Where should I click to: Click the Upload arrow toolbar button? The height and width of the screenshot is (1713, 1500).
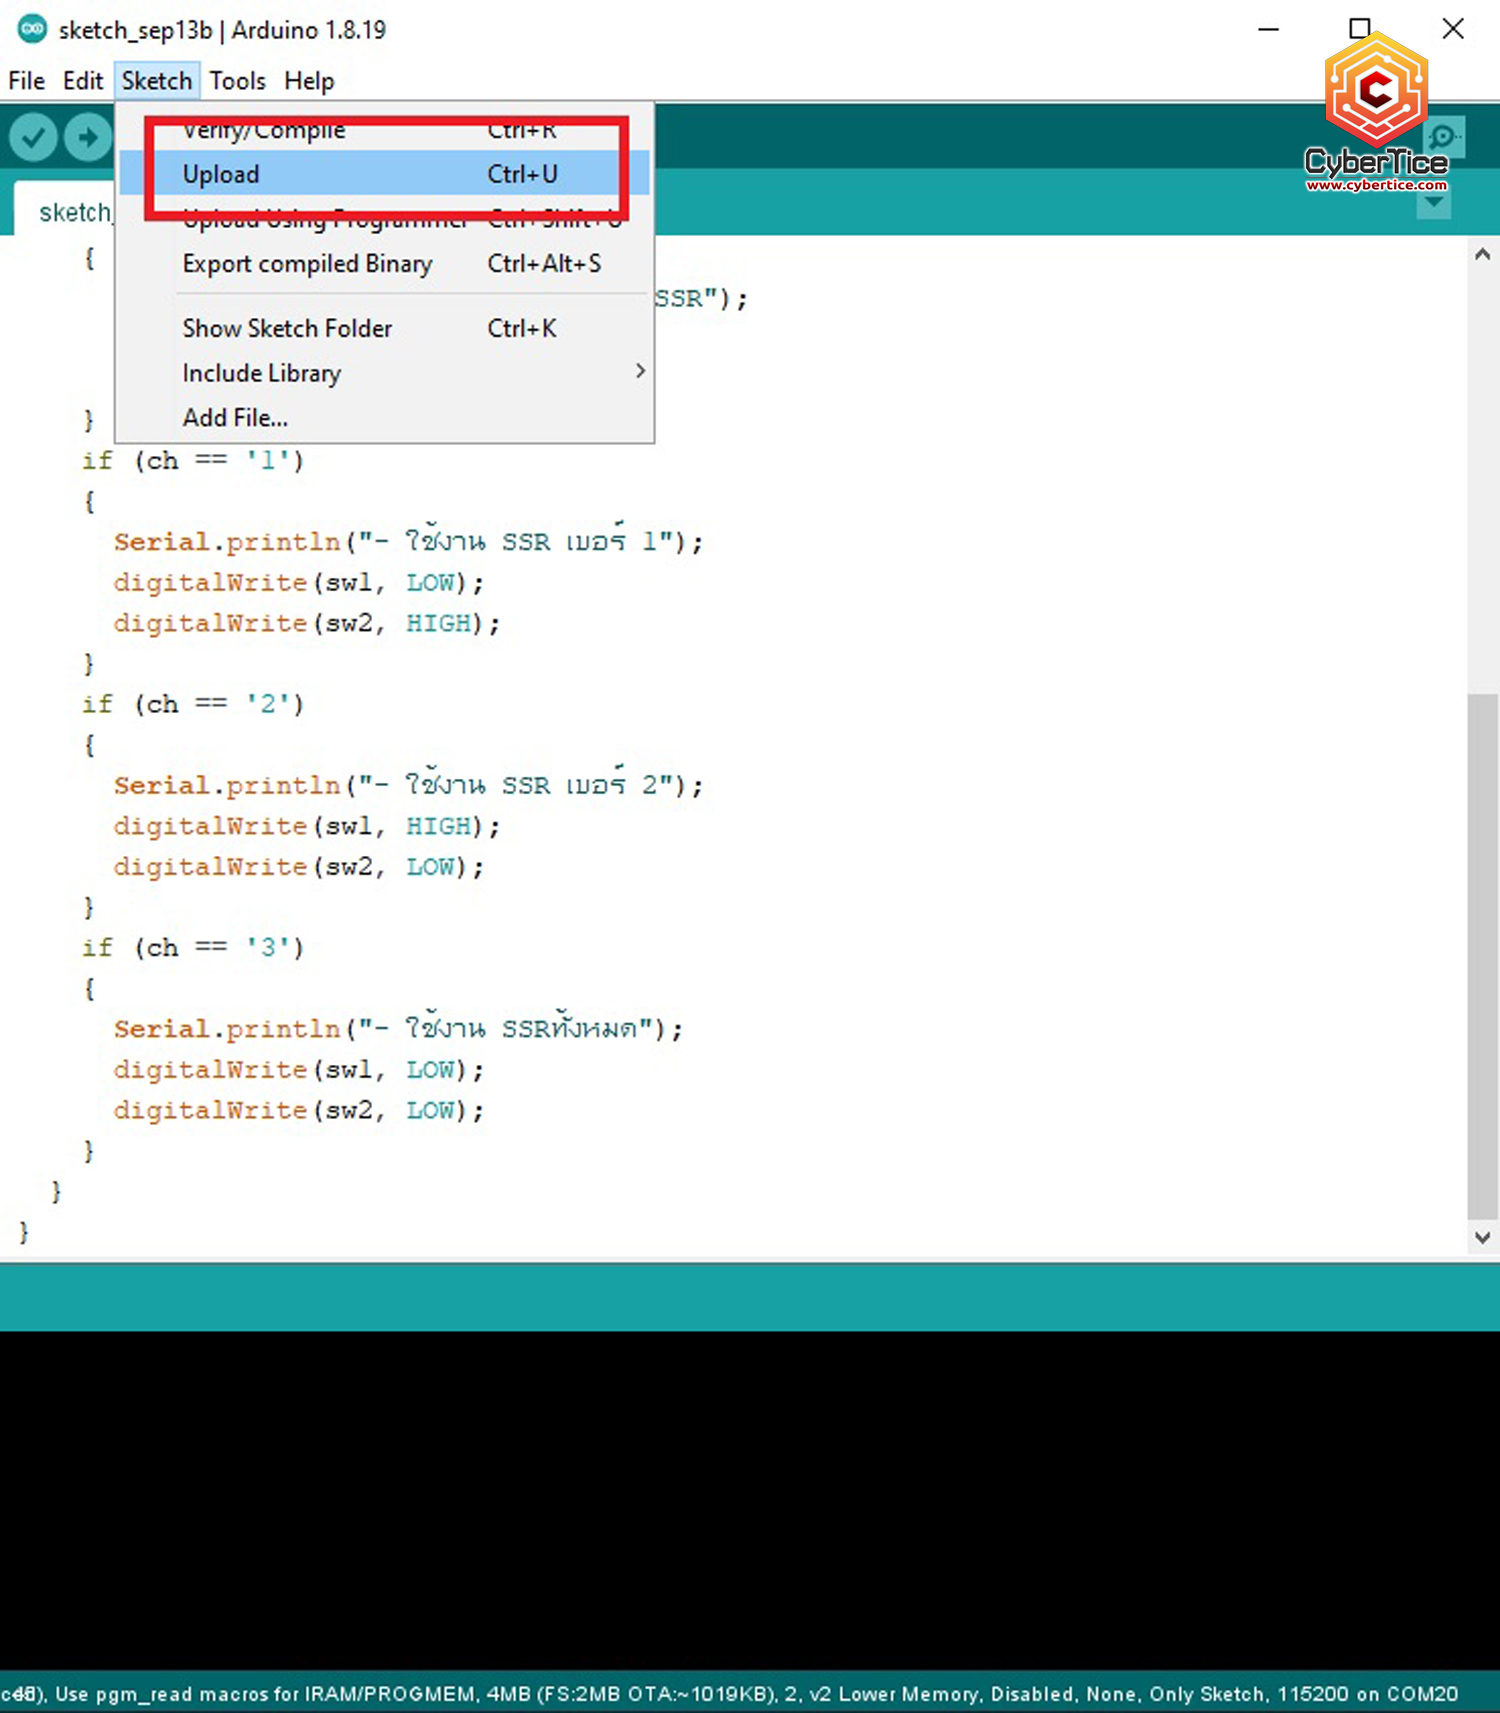point(88,137)
